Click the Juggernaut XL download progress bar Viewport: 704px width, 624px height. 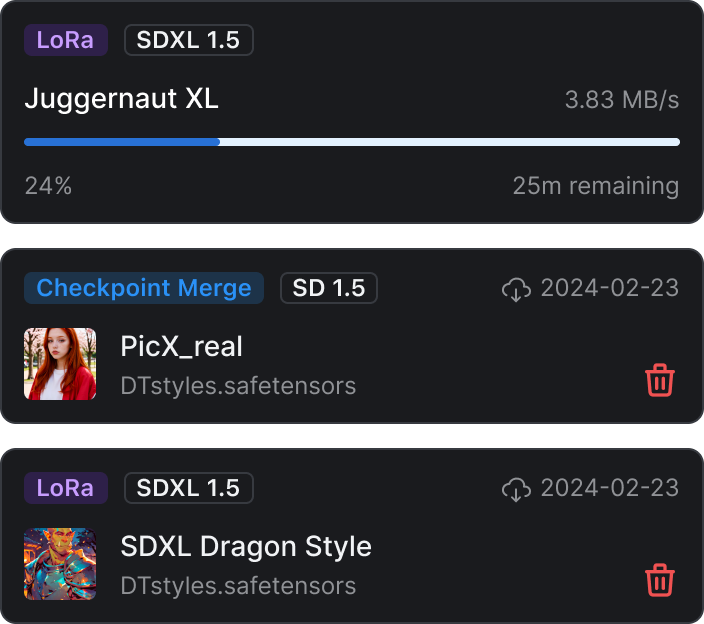click(x=352, y=142)
